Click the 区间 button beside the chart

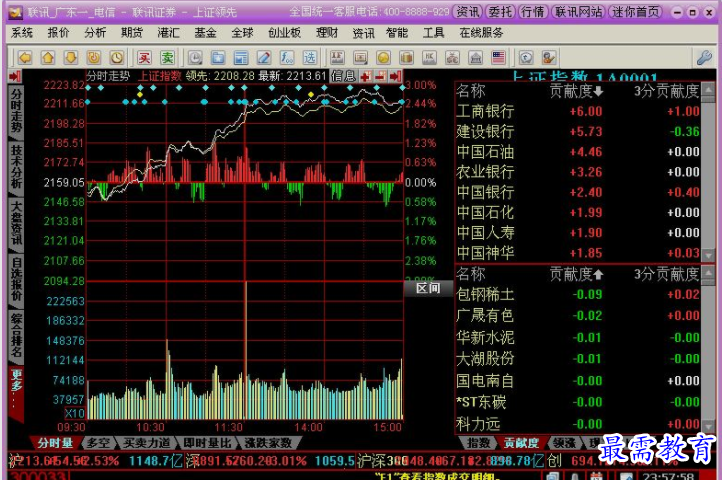pos(428,288)
